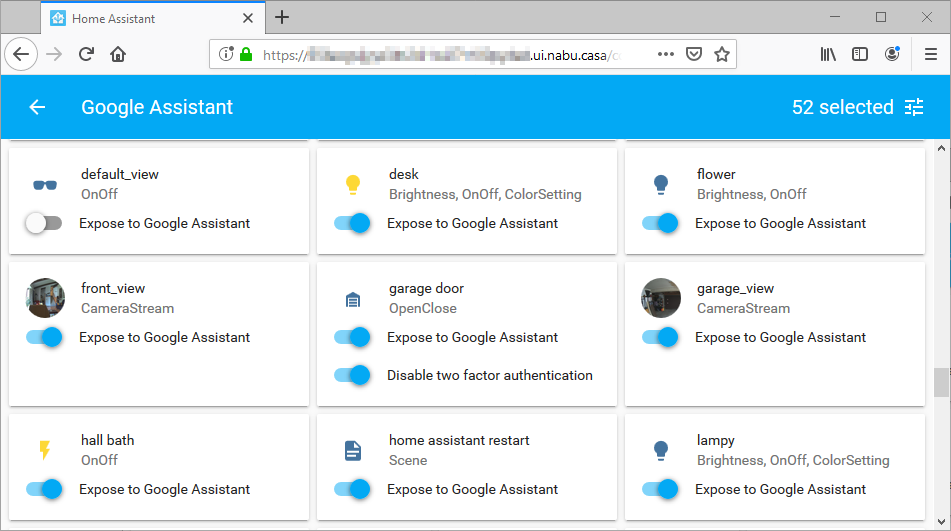Open the Firefox hamburger menu
The width and height of the screenshot is (951, 531).
pyautogui.click(x=930, y=54)
